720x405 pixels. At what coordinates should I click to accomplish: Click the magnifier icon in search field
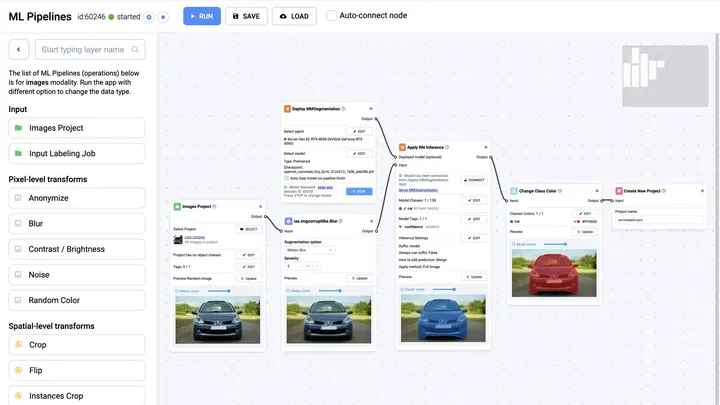coord(135,50)
